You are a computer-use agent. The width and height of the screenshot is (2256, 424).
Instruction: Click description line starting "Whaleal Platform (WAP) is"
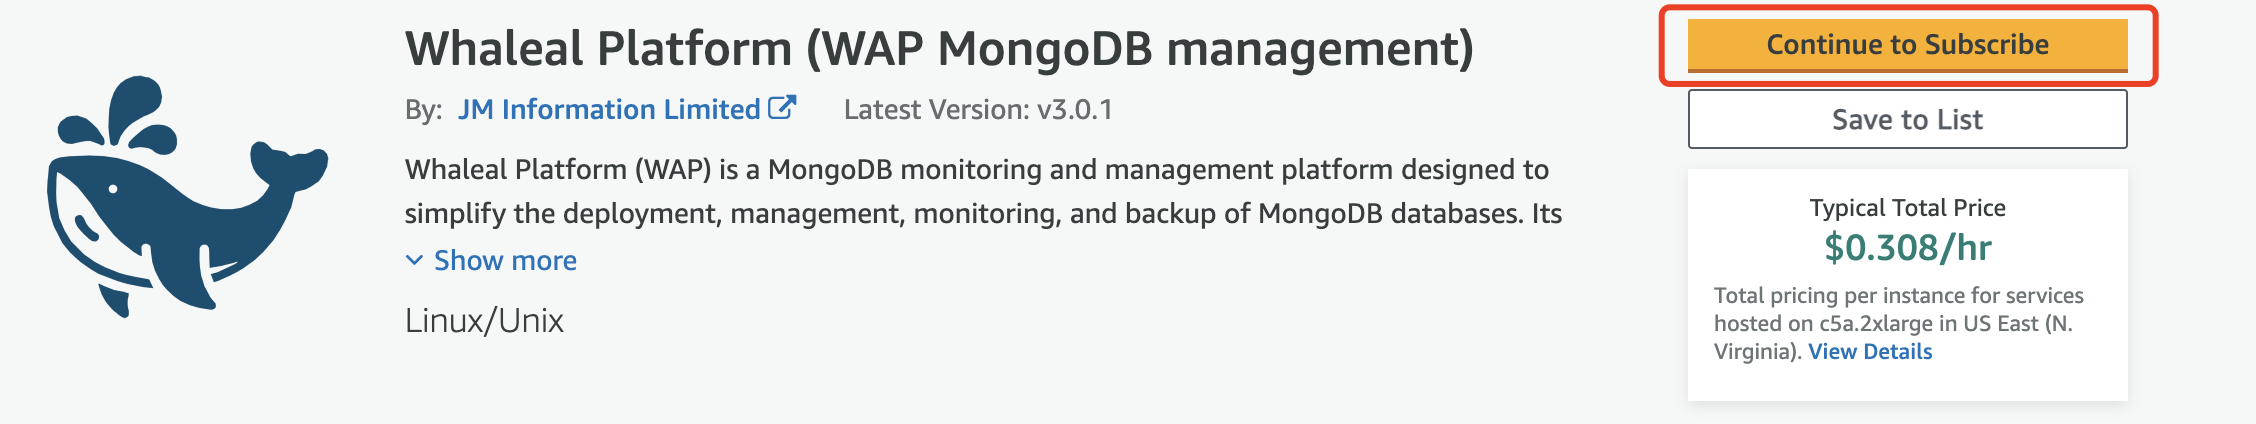(976, 170)
